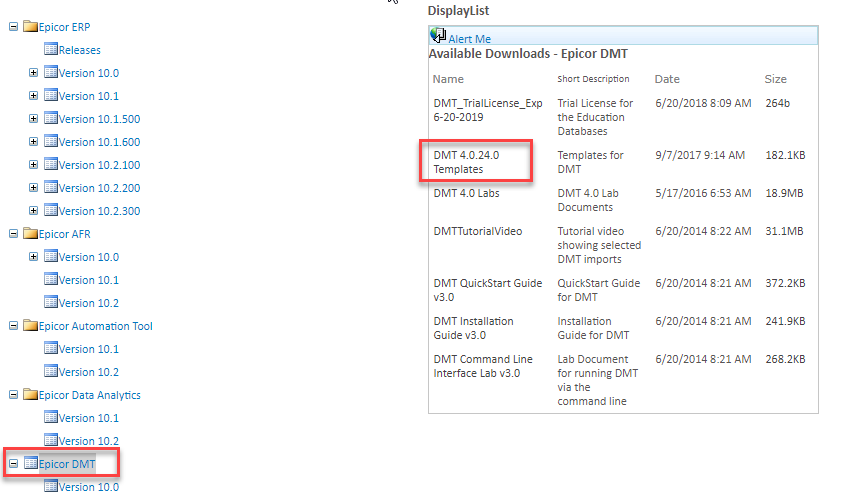Collapse the Epicor Data Analytics folder
This screenshot has height=501, width=855.
pos(14,395)
